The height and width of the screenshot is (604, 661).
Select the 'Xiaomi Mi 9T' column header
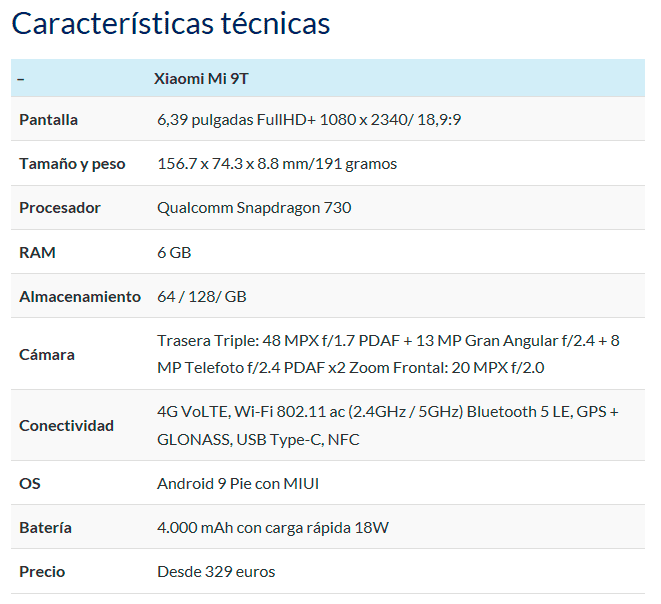(x=201, y=79)
